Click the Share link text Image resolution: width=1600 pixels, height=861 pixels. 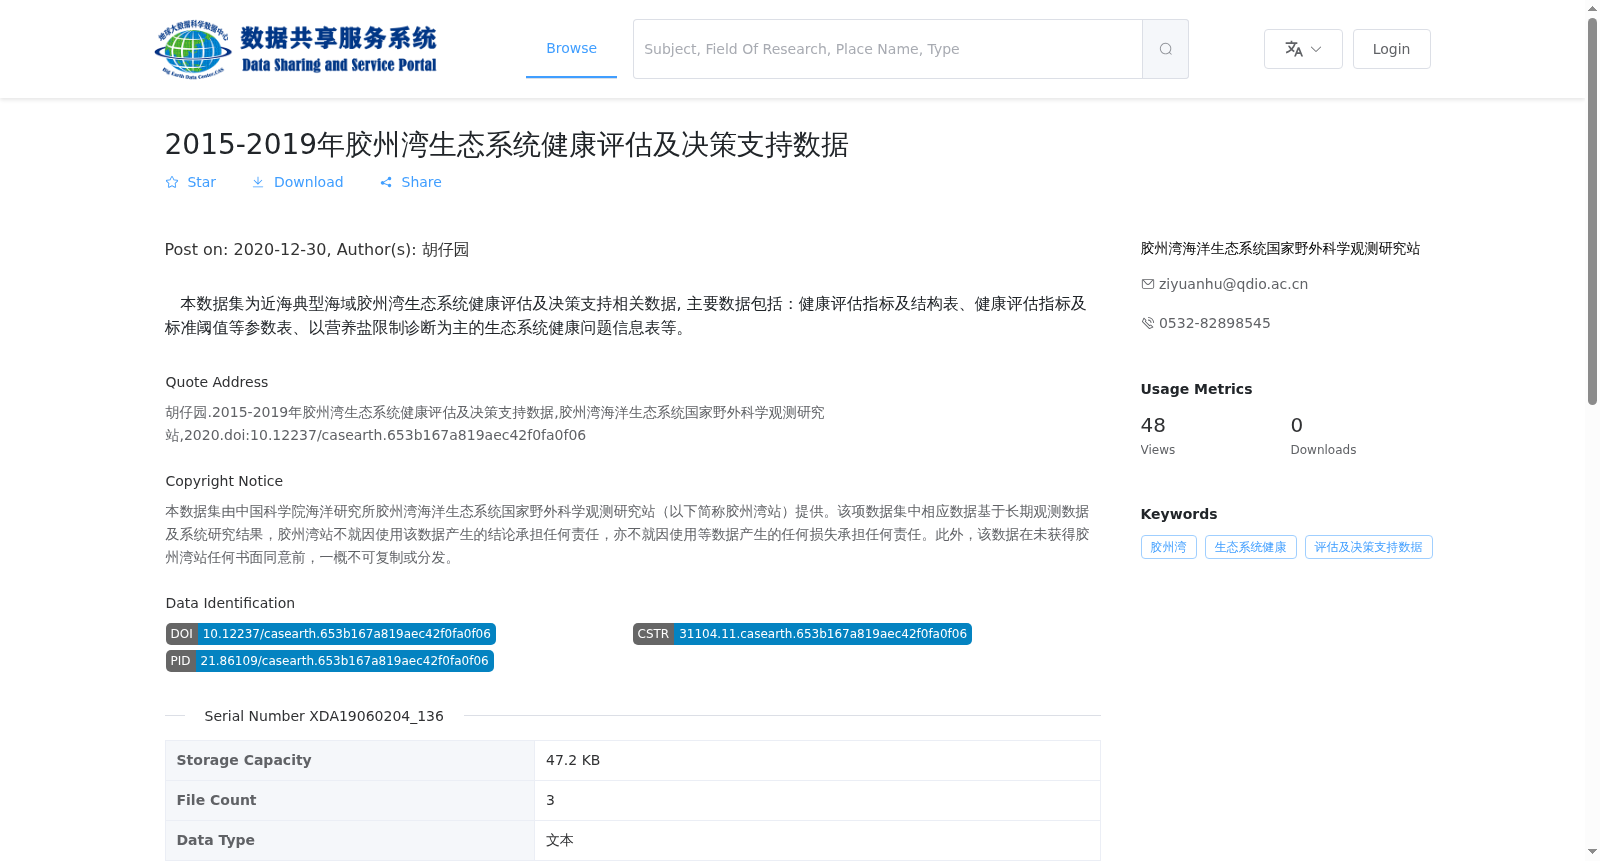point(421,182)
